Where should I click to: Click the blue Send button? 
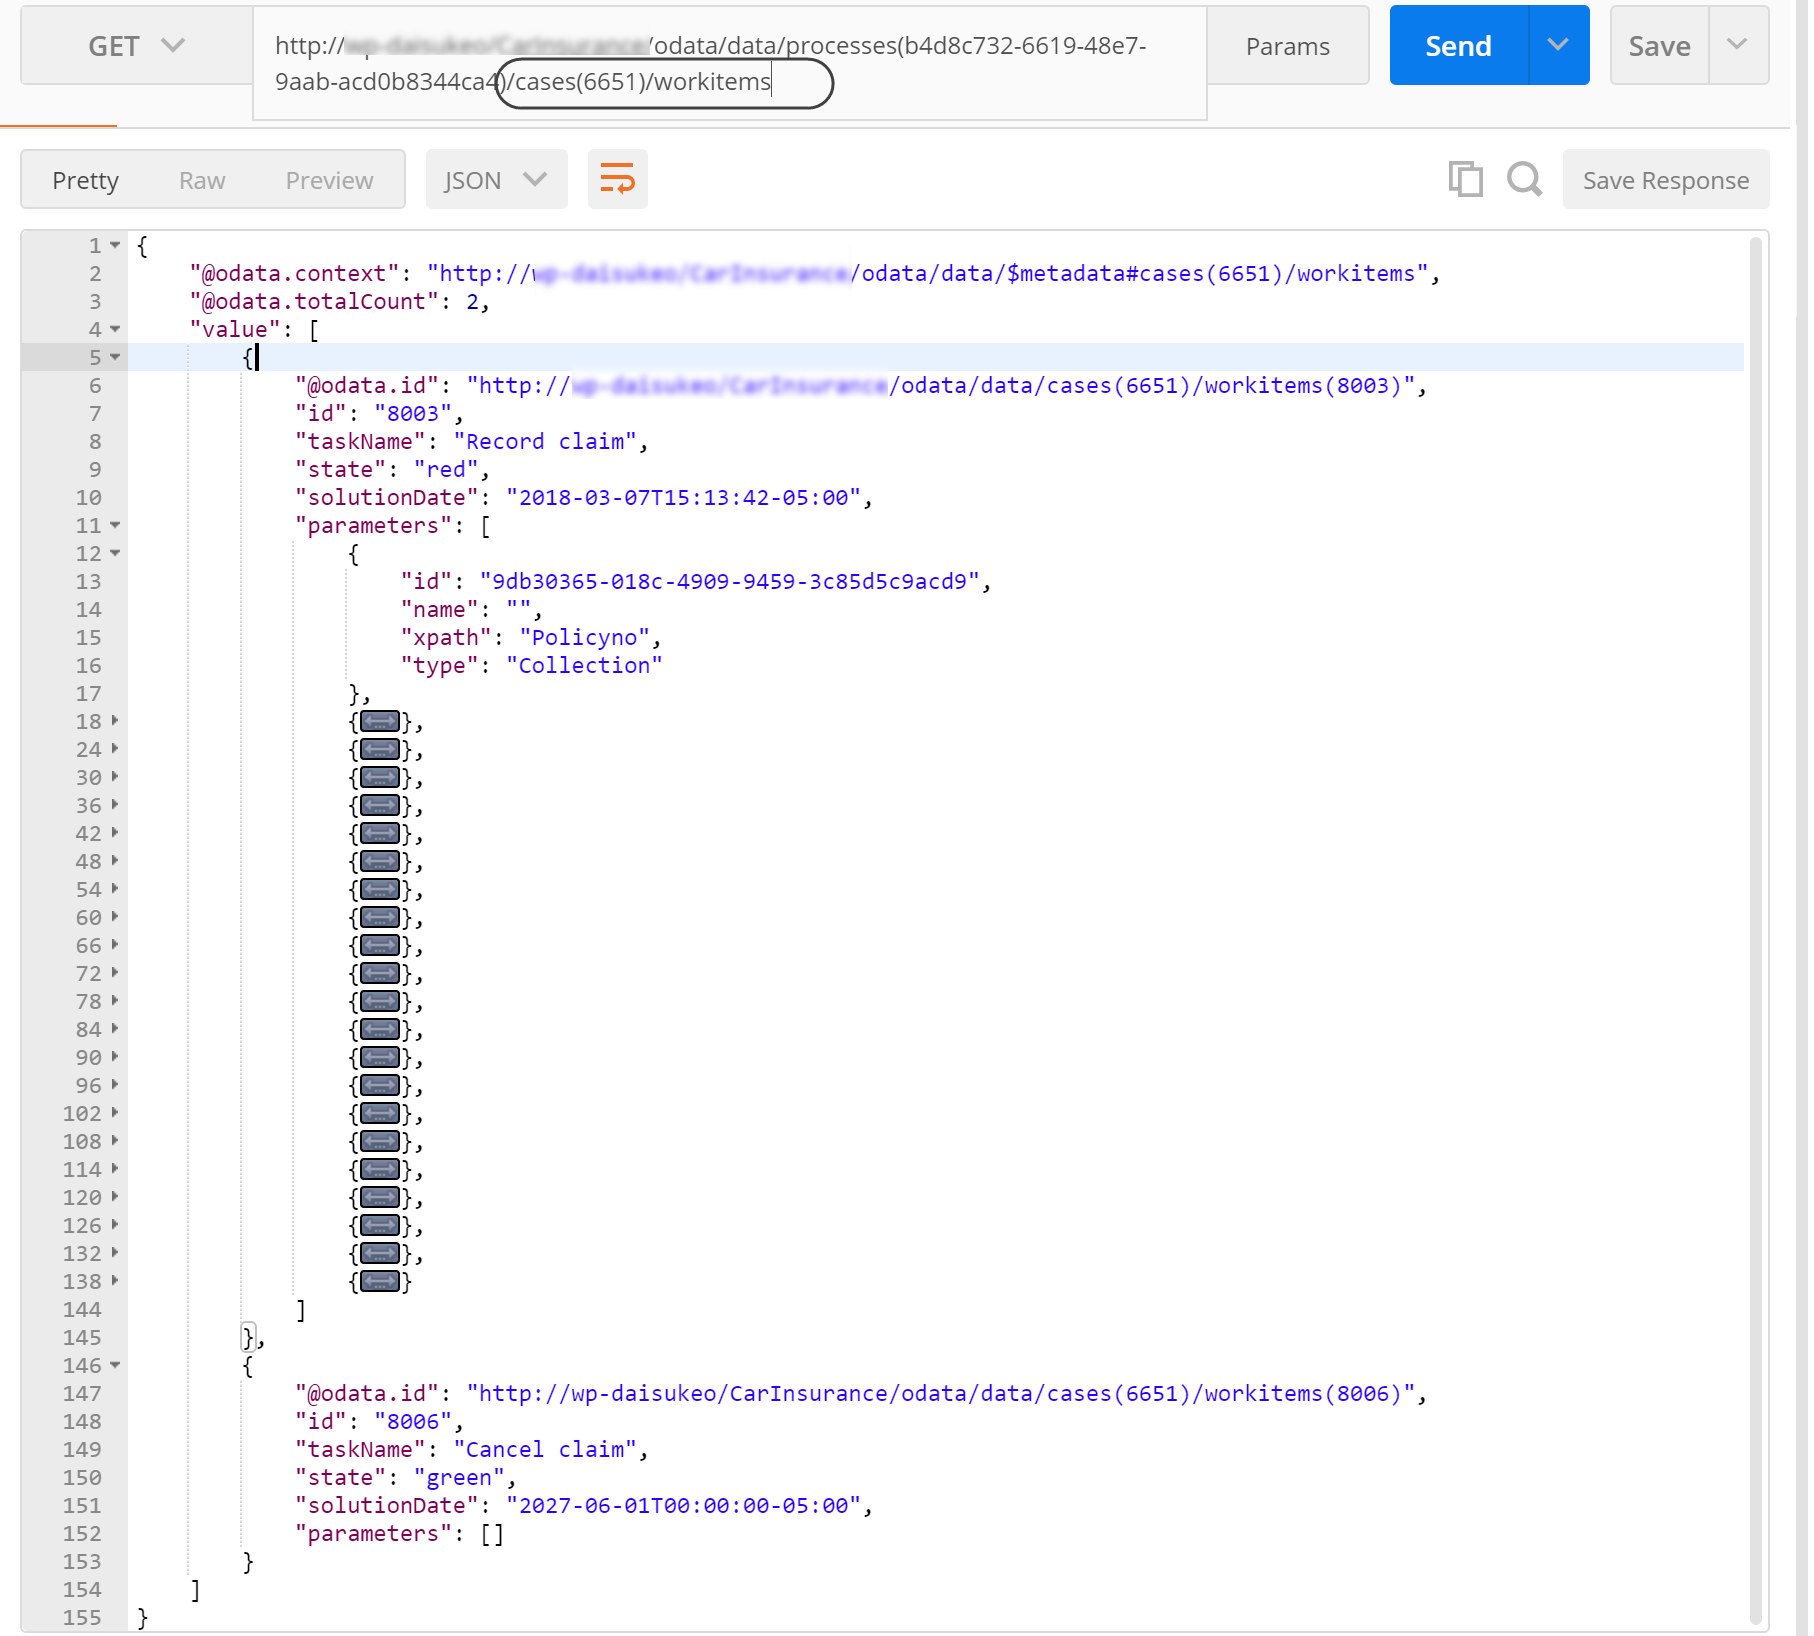tap(1459, 45)
